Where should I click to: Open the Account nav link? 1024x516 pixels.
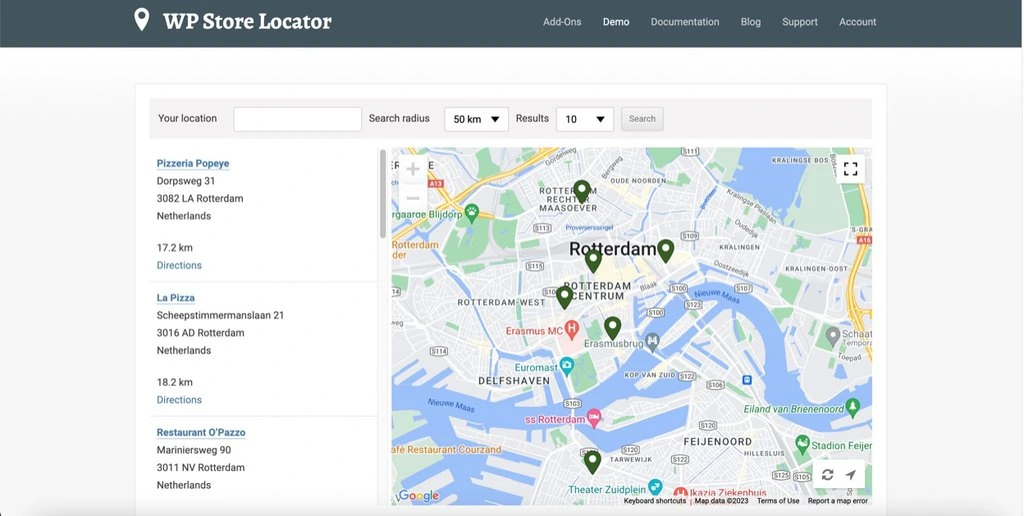click(857, 22)
